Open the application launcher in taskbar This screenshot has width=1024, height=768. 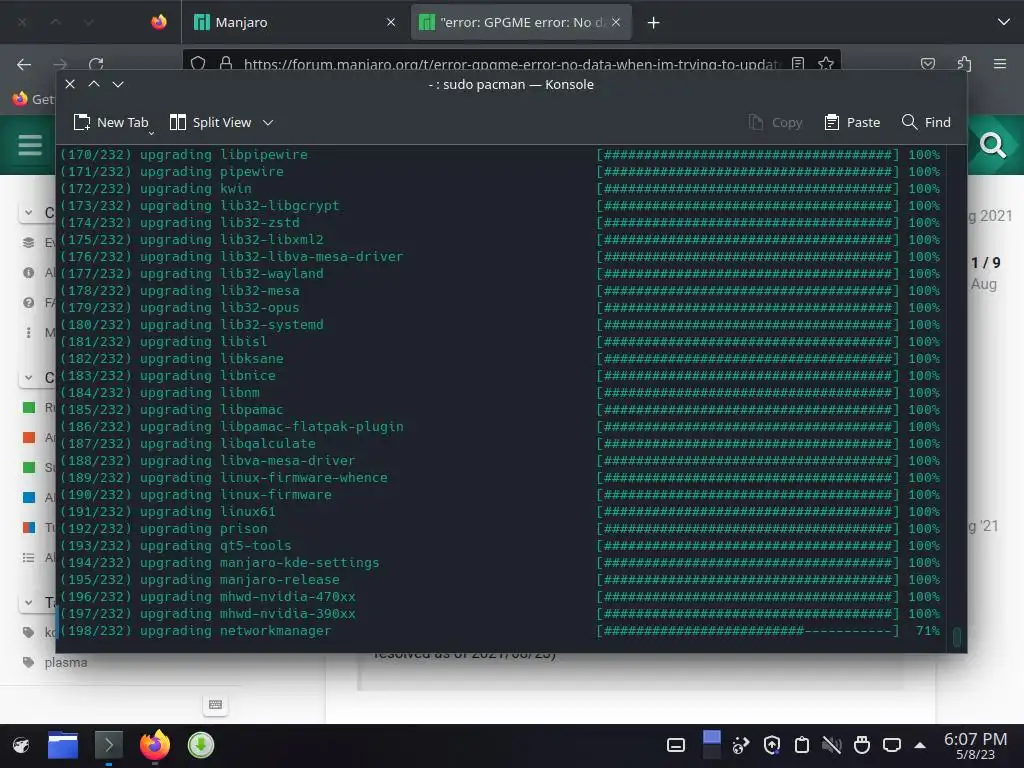[21, 745]
